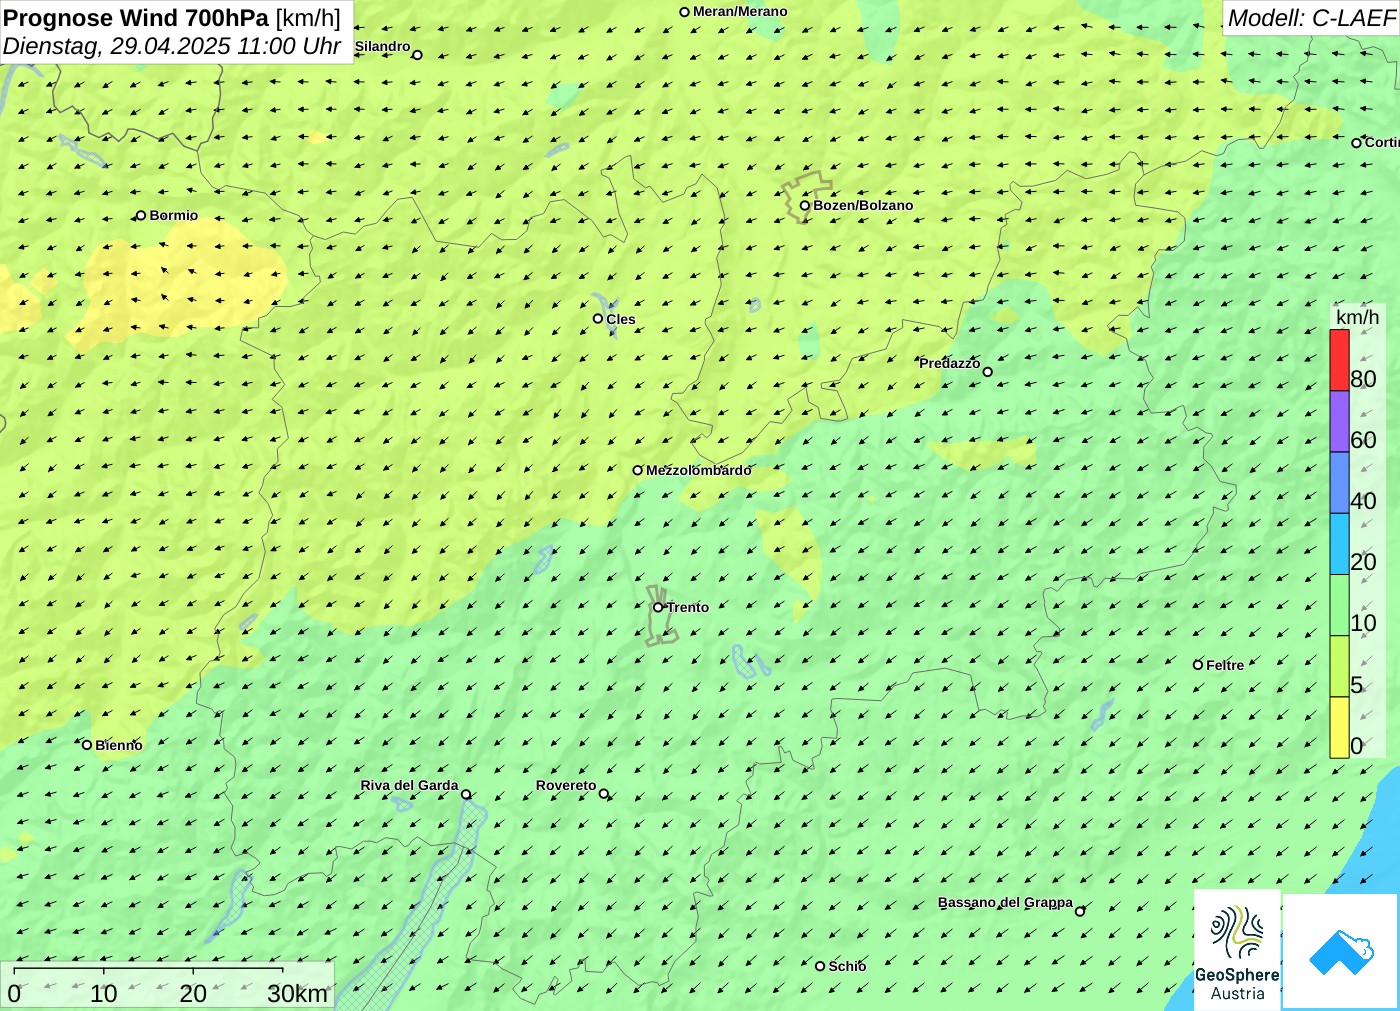Click the '30km' scale bar label
The image size is (1400, 1011).
pos(297,993)
